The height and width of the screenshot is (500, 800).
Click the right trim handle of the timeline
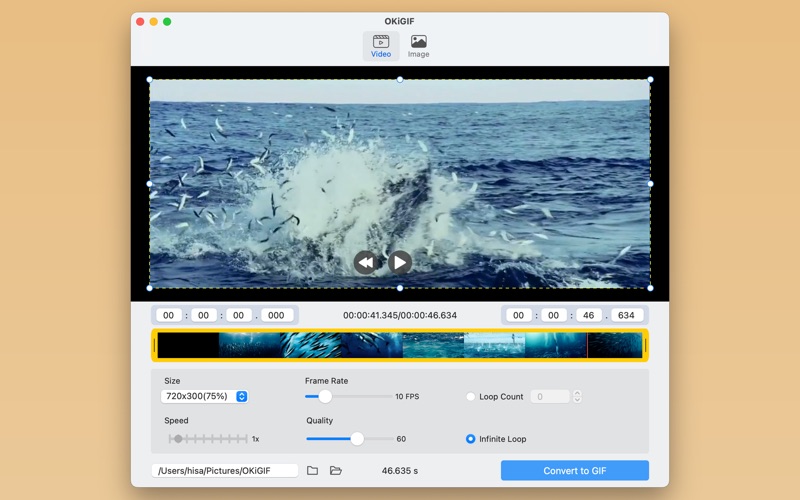(x=645, y=345)
